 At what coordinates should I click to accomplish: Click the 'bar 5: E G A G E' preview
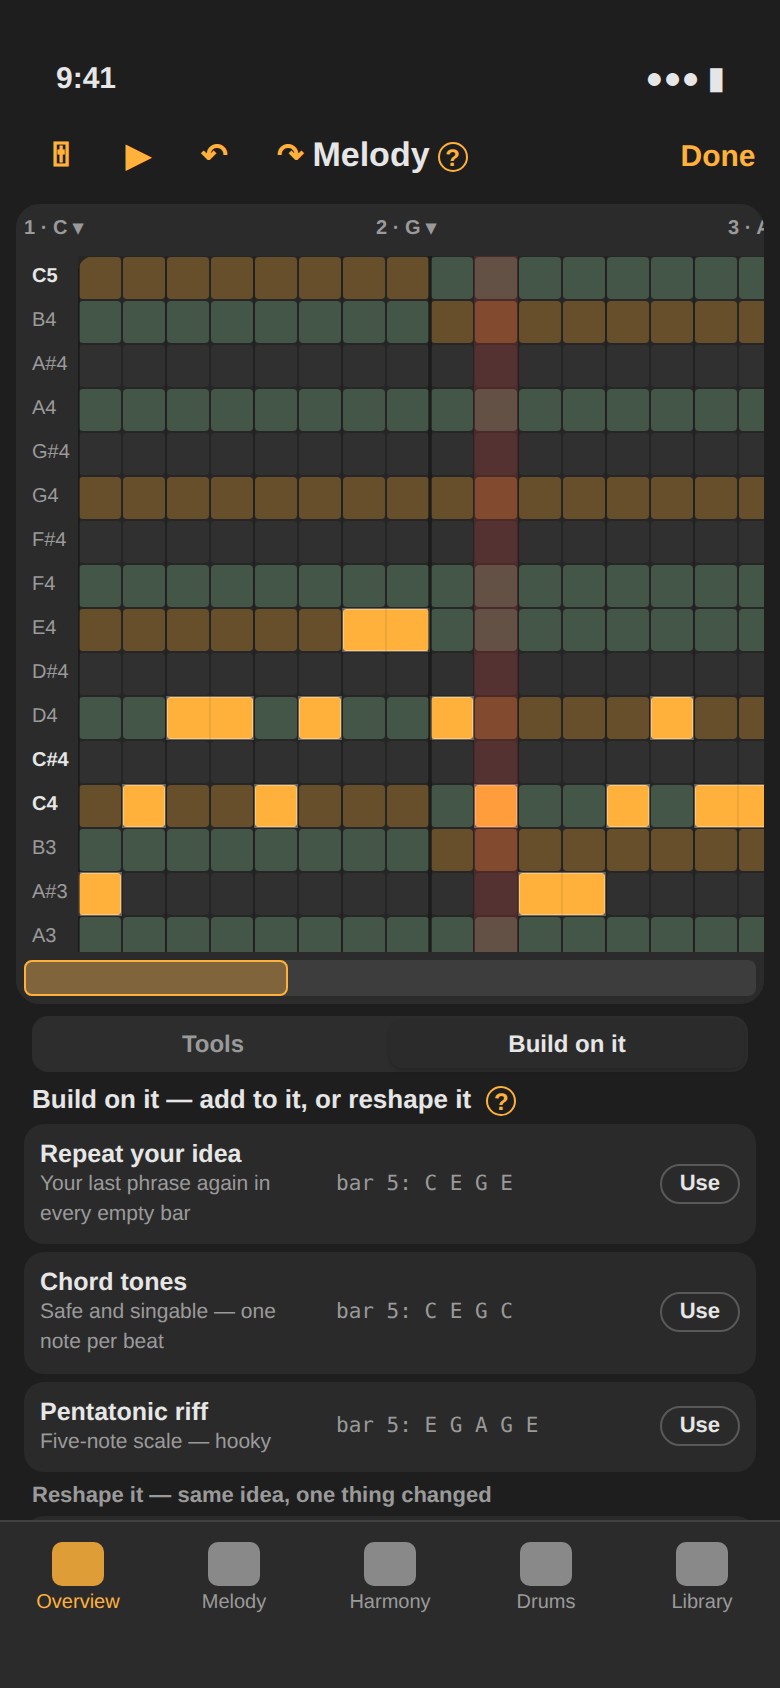pos(437,1425)
